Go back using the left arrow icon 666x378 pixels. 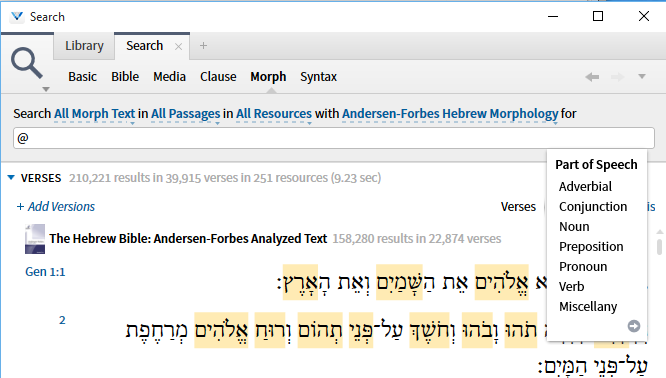[x=592, y=77]
